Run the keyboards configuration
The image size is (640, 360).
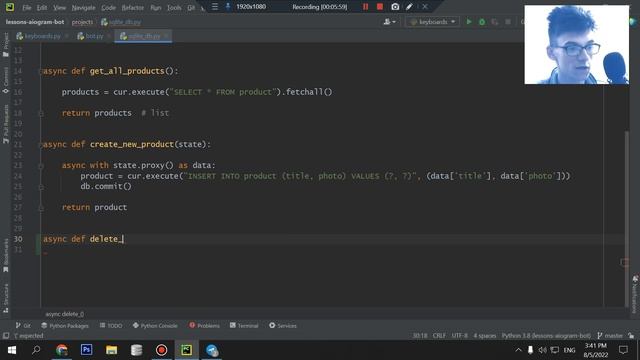point(469,22)
